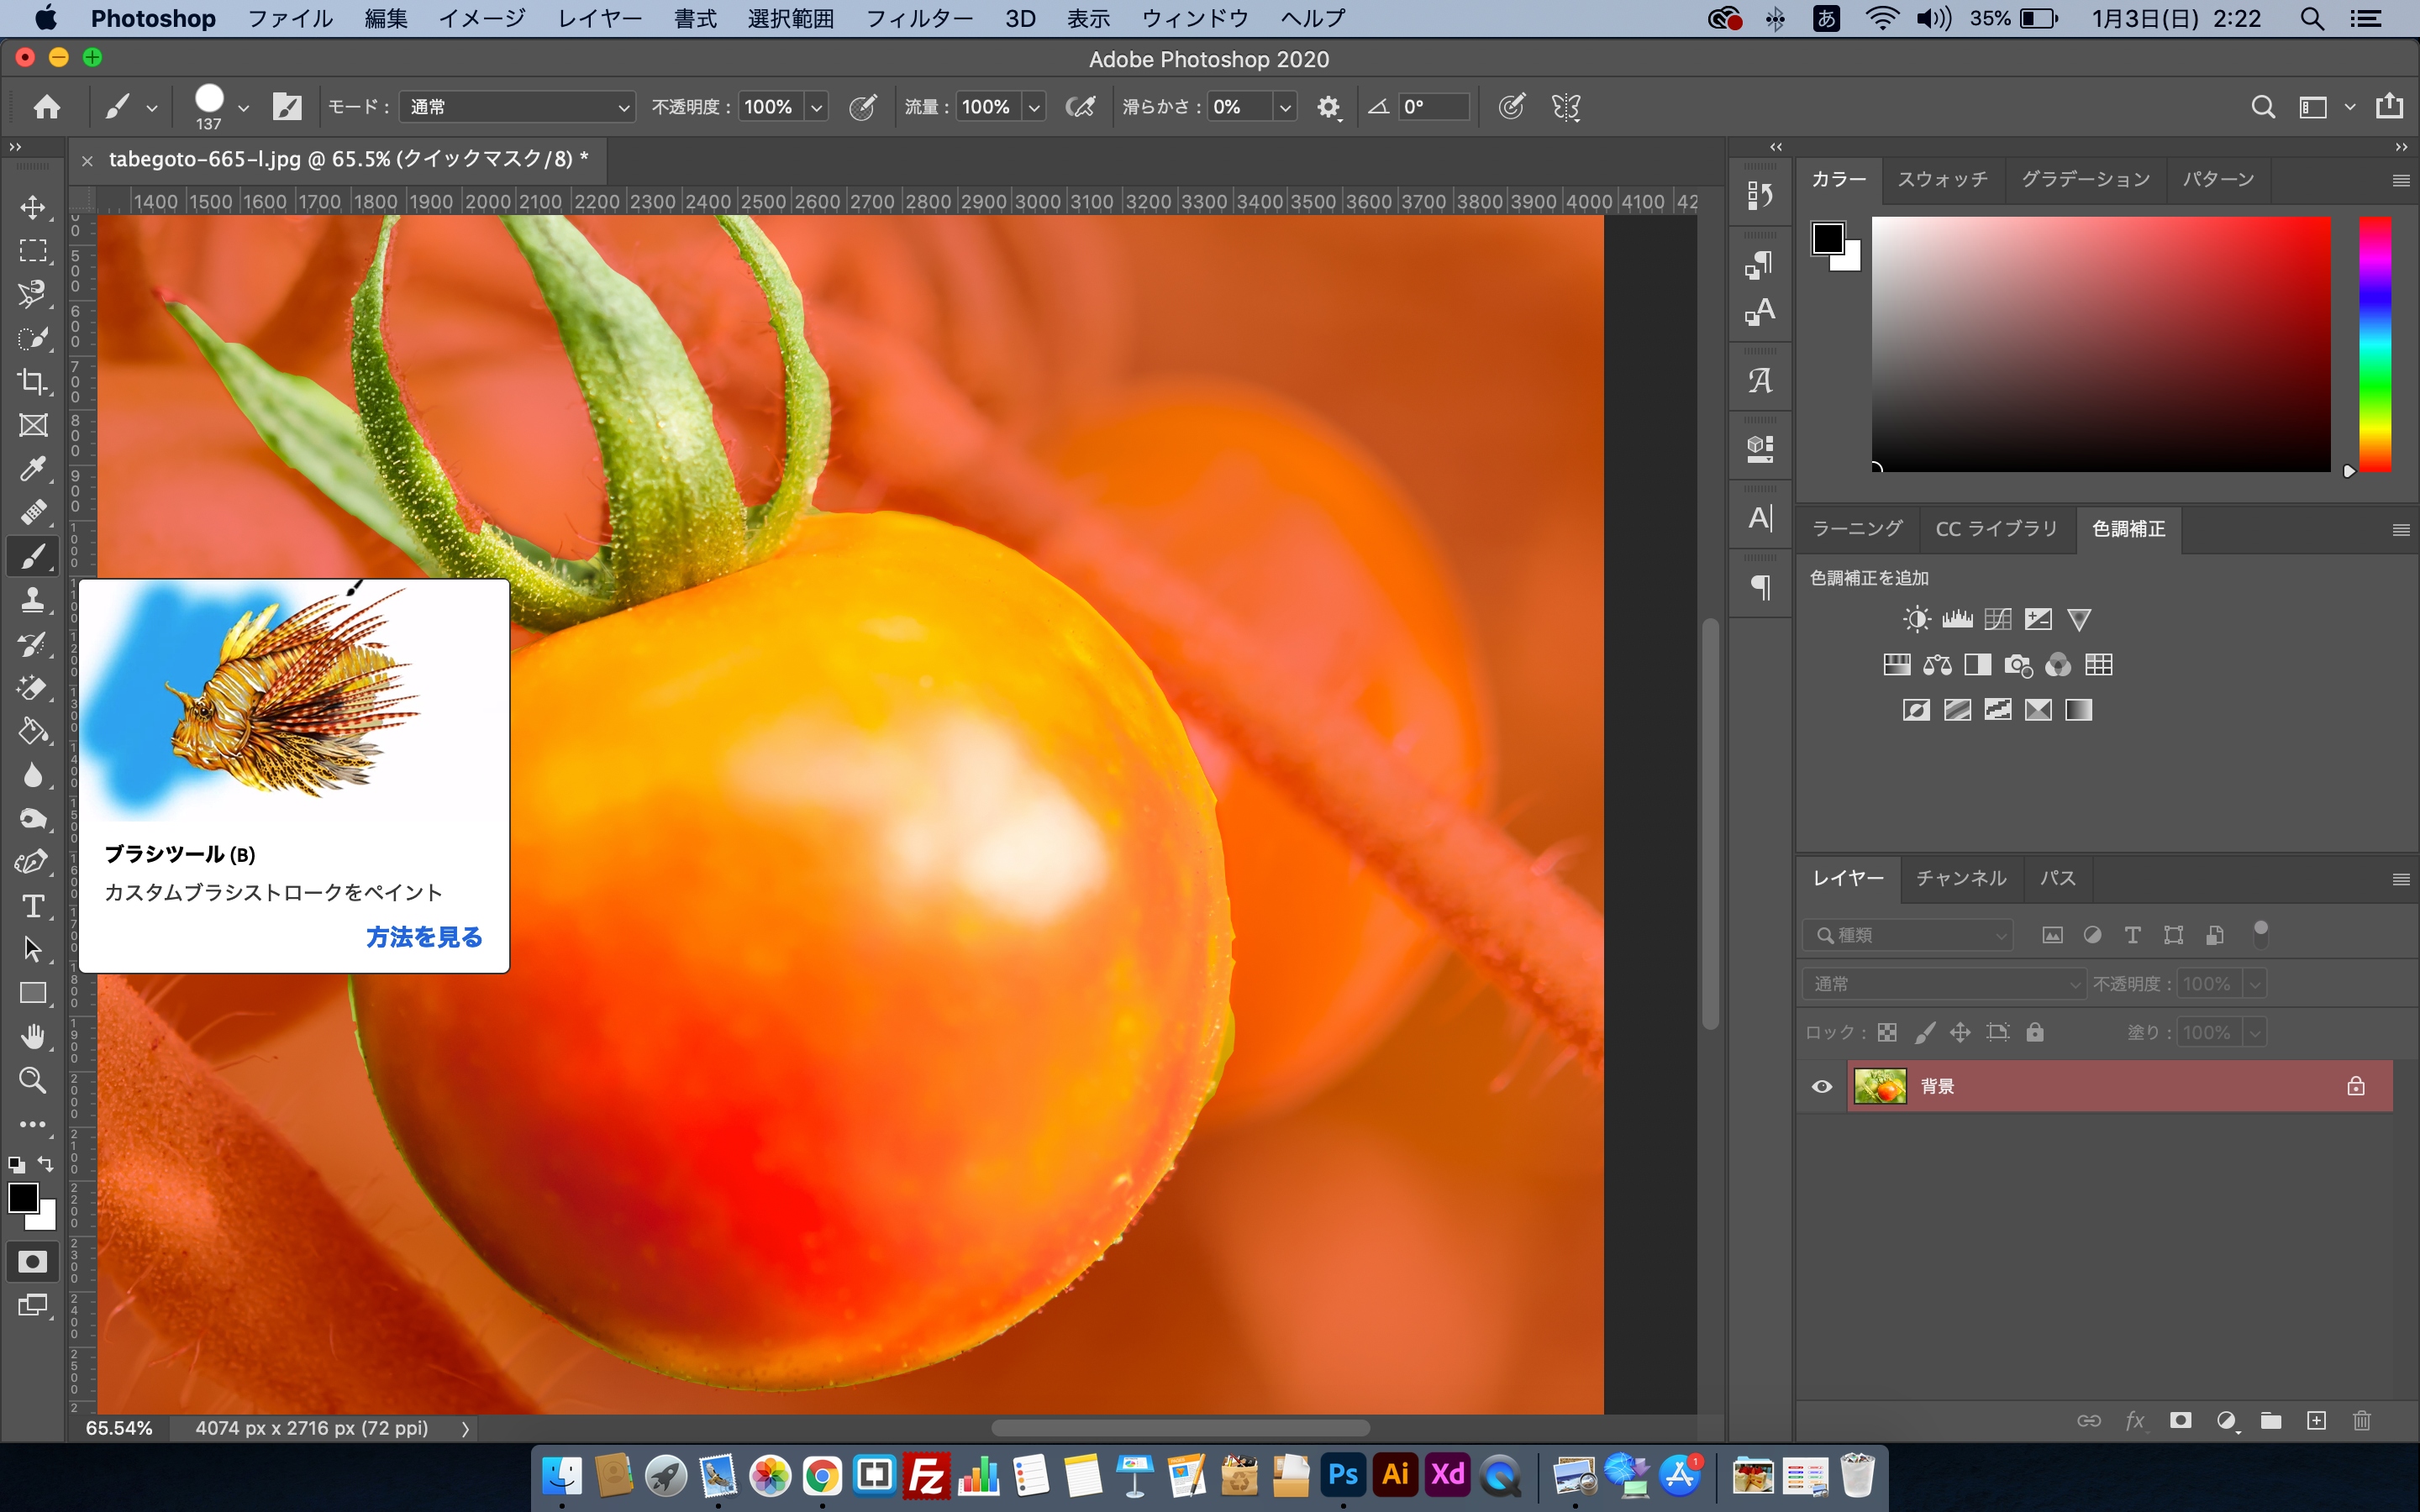Click the search icon in options bar
Screen dimensions: 2420x1512
[2263, 107]
